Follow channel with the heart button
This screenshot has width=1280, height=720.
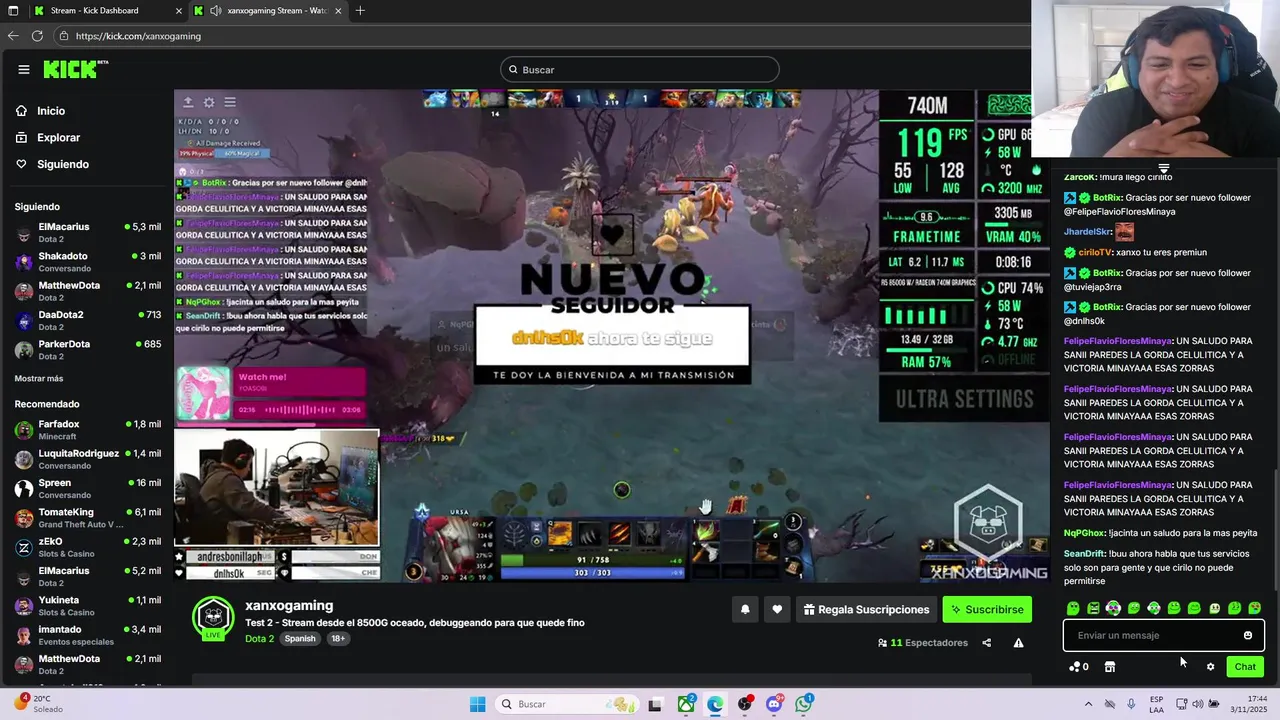pos(777,609)
